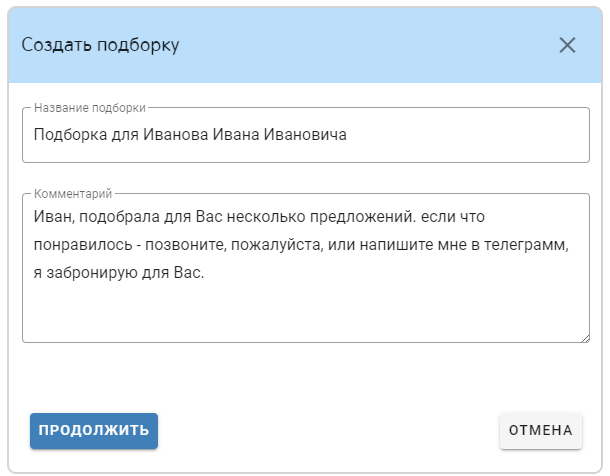Close the Создать подборку dialog with X
This screenshot has width=610, height=476.
point(568,45)
